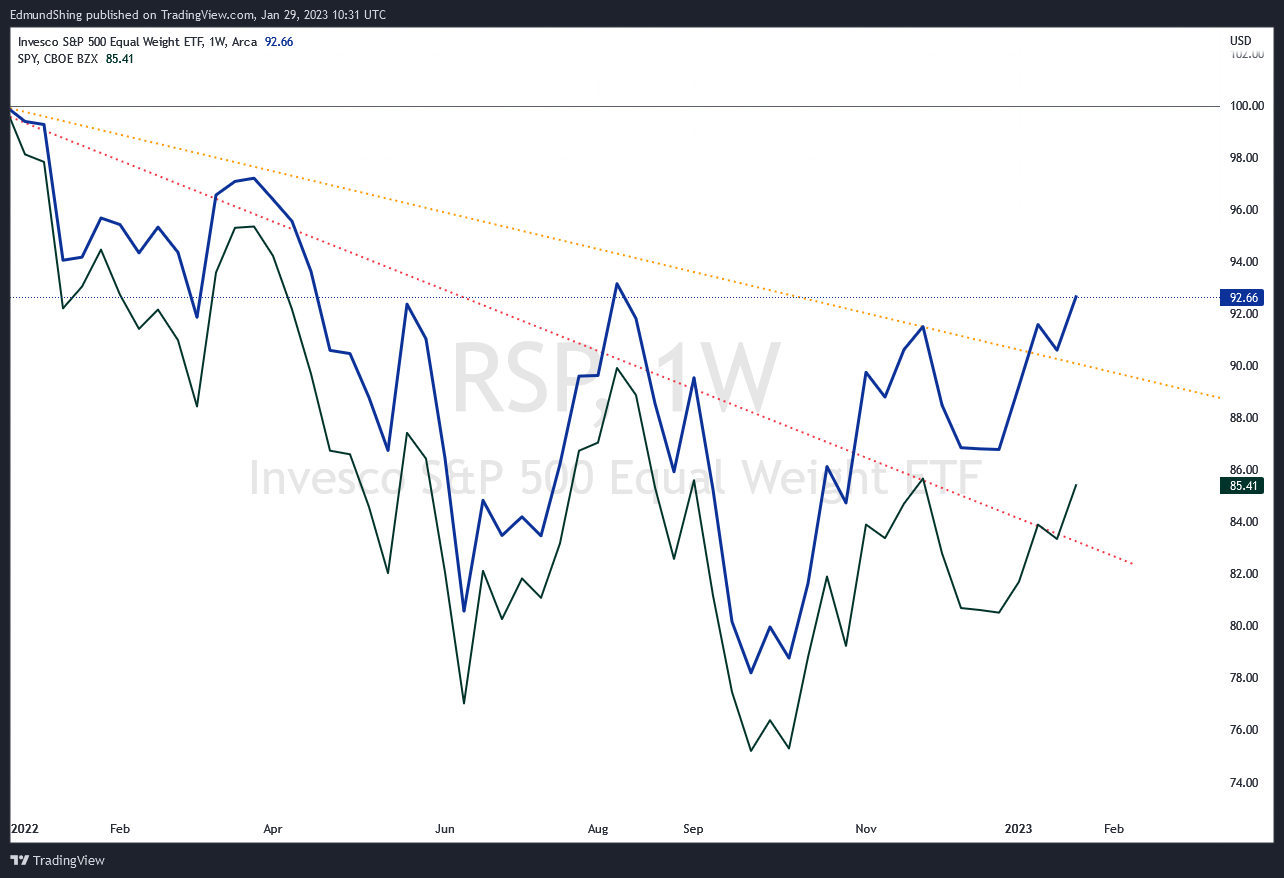Click the Sep time axis label
1284x878 pixels.
[x=693, y=829]
